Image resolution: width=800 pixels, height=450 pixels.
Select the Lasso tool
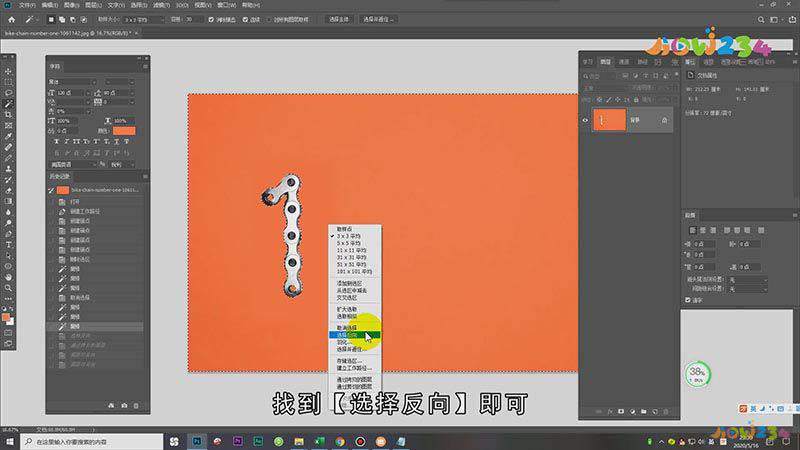[x=8, y=93]
